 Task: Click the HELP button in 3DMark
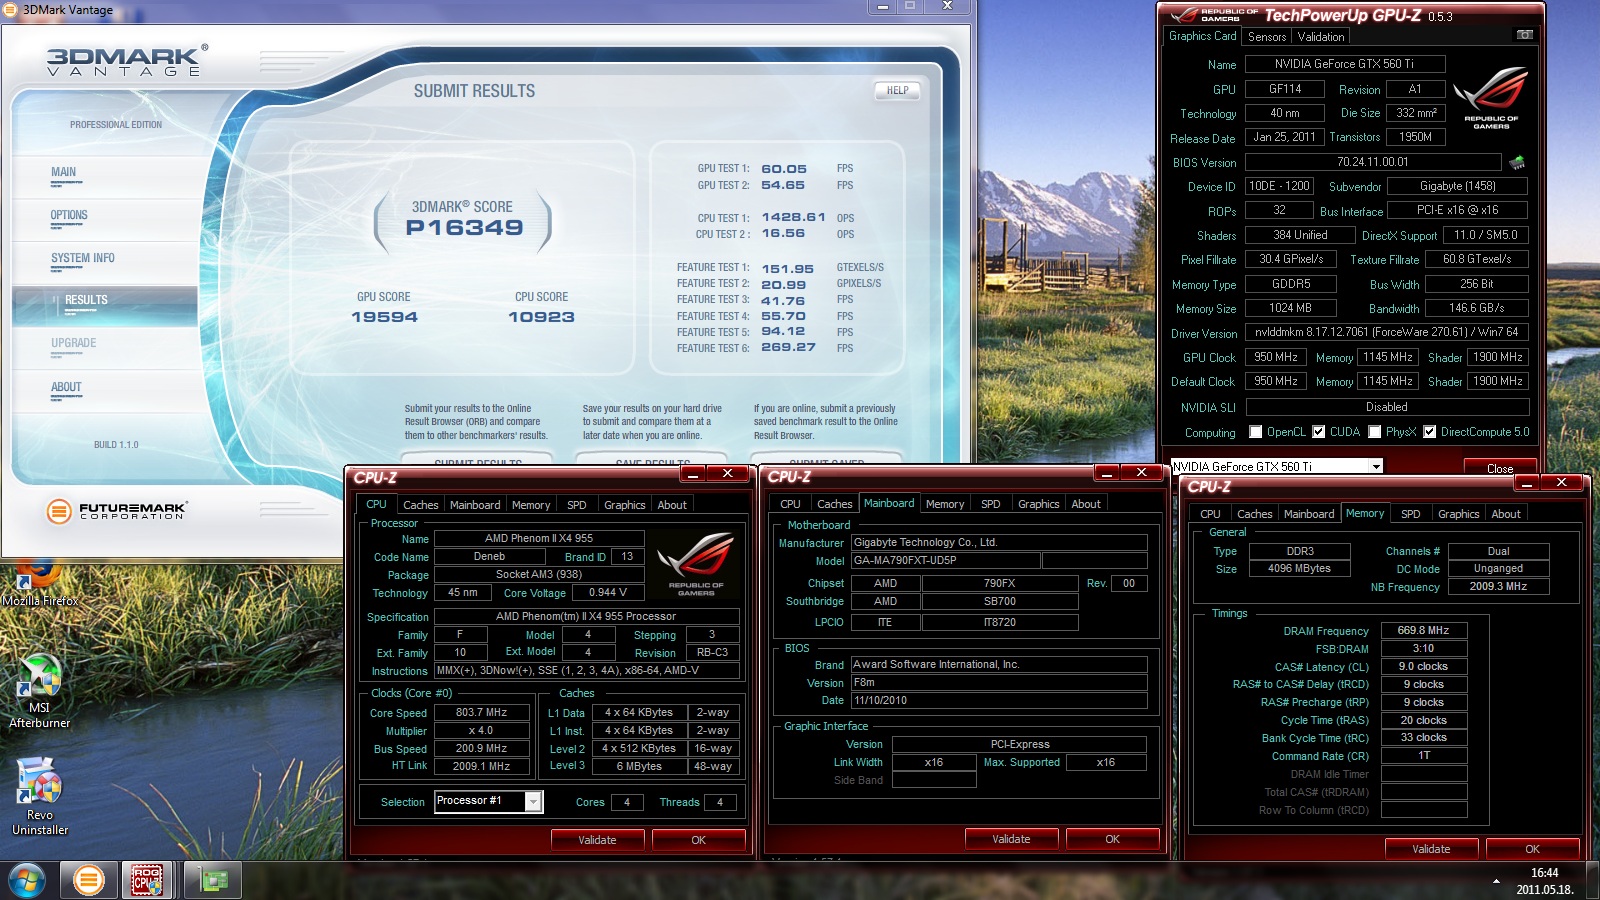pos(897,91)
